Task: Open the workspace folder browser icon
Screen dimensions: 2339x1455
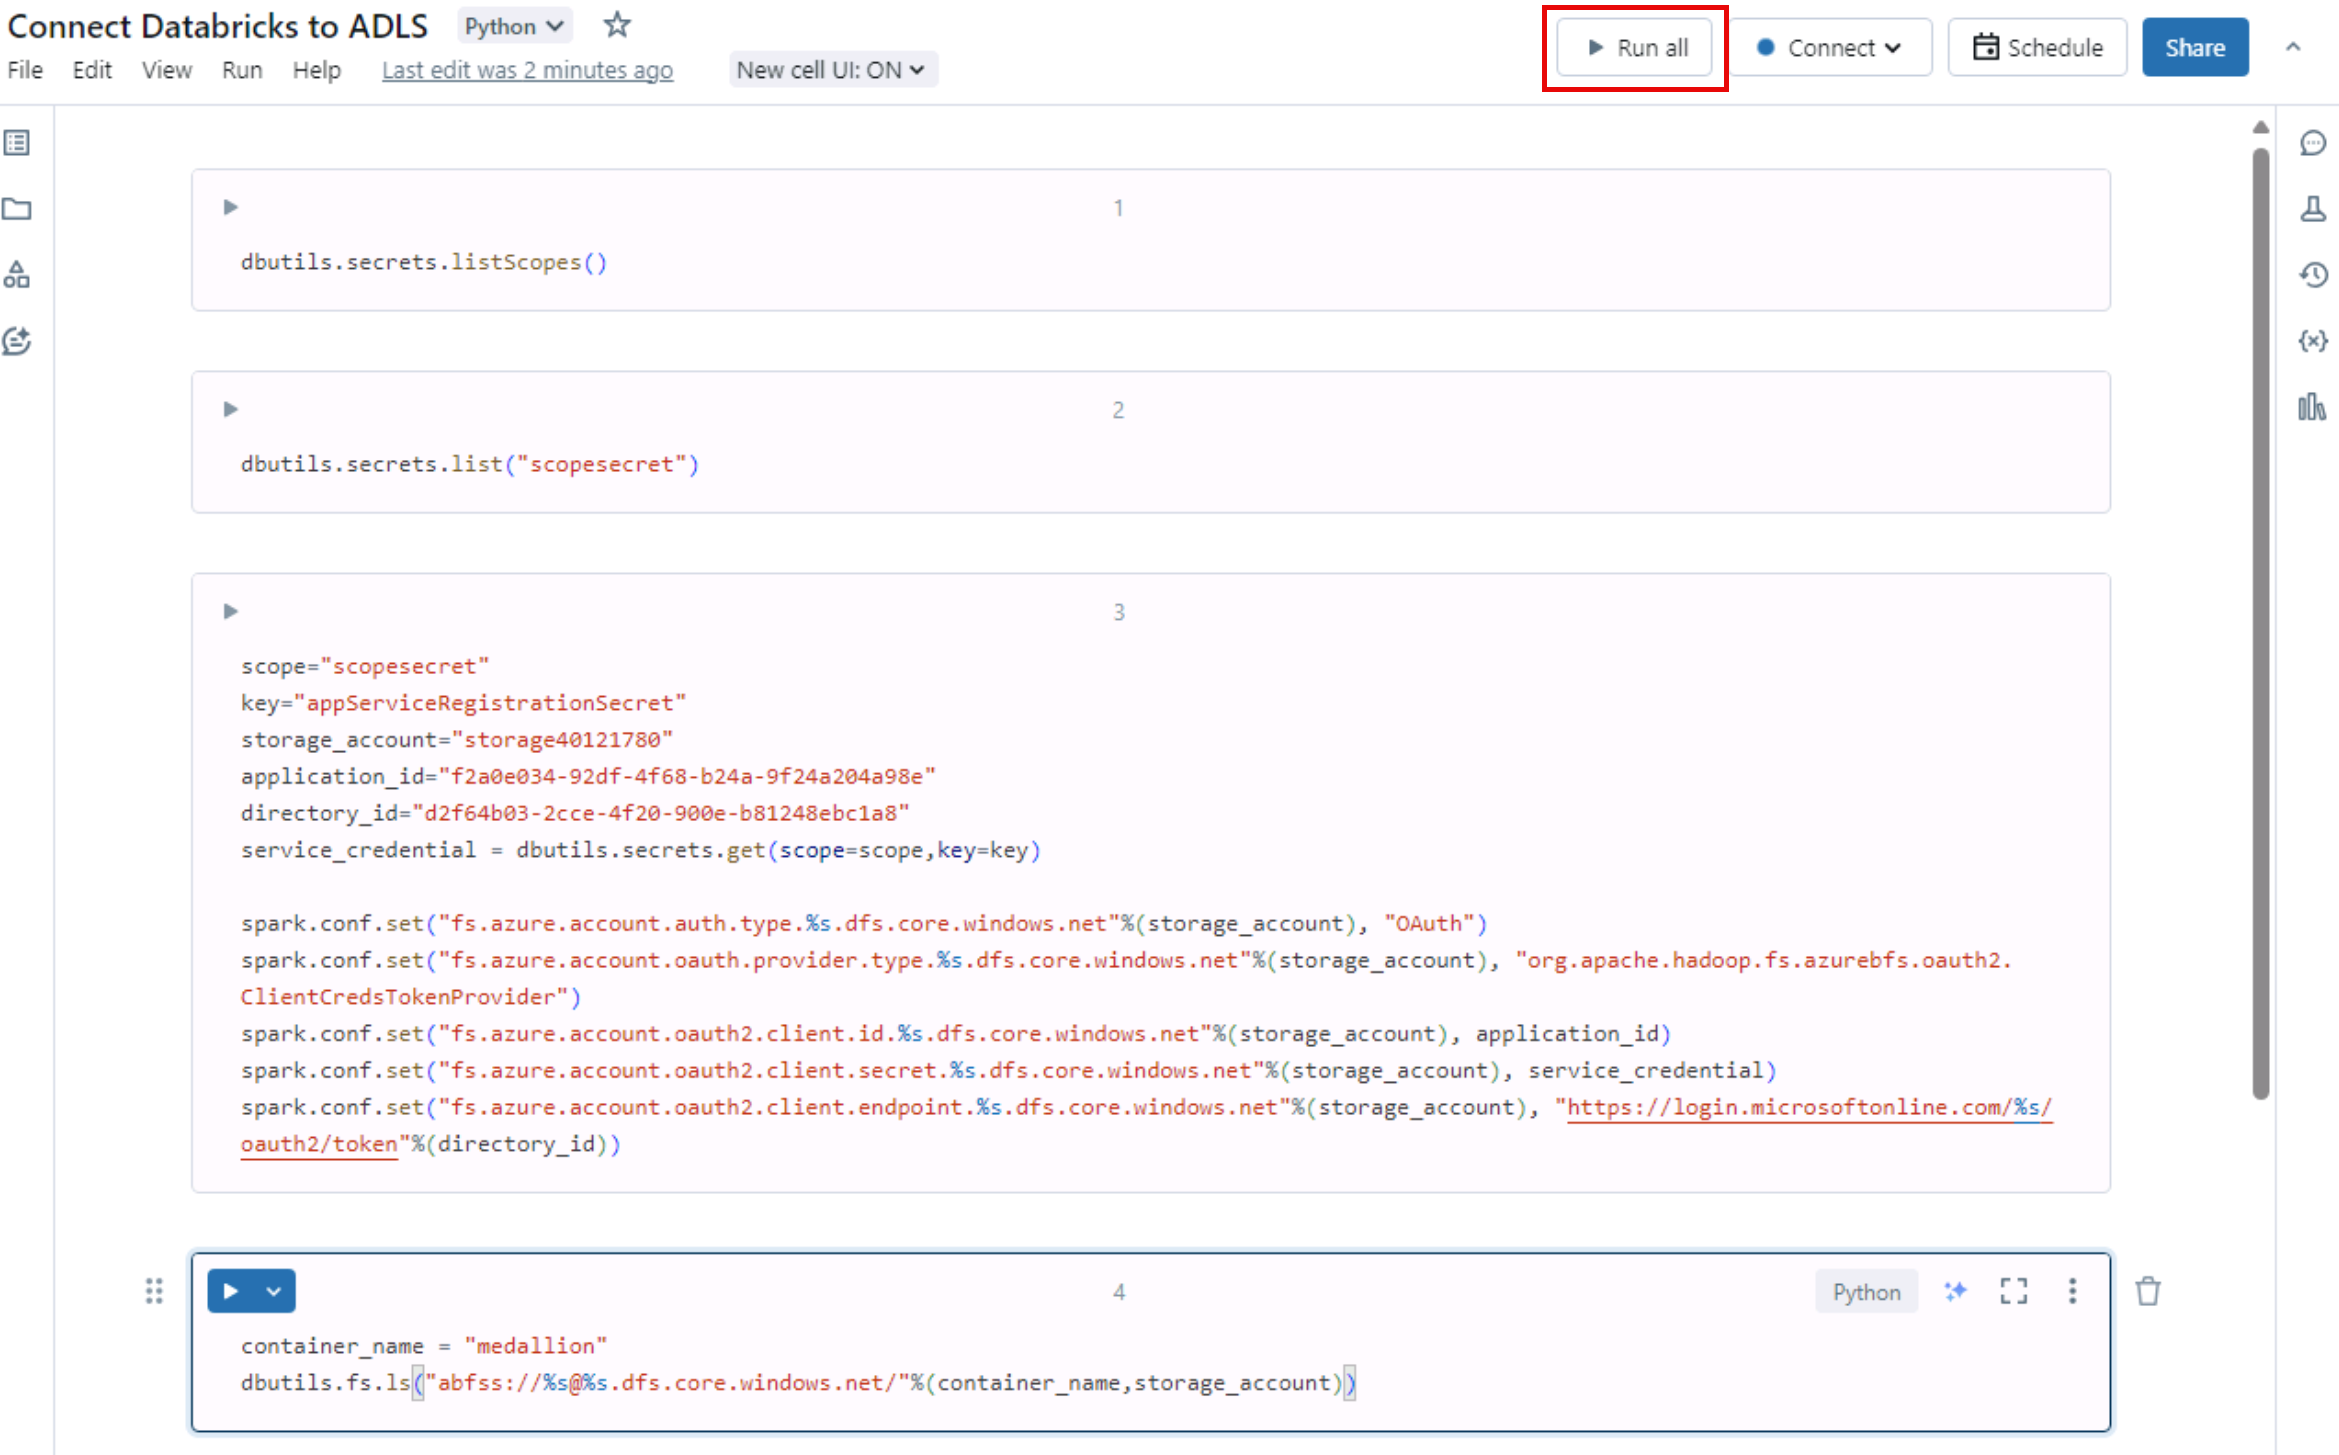Action: [x=17, y=209]
